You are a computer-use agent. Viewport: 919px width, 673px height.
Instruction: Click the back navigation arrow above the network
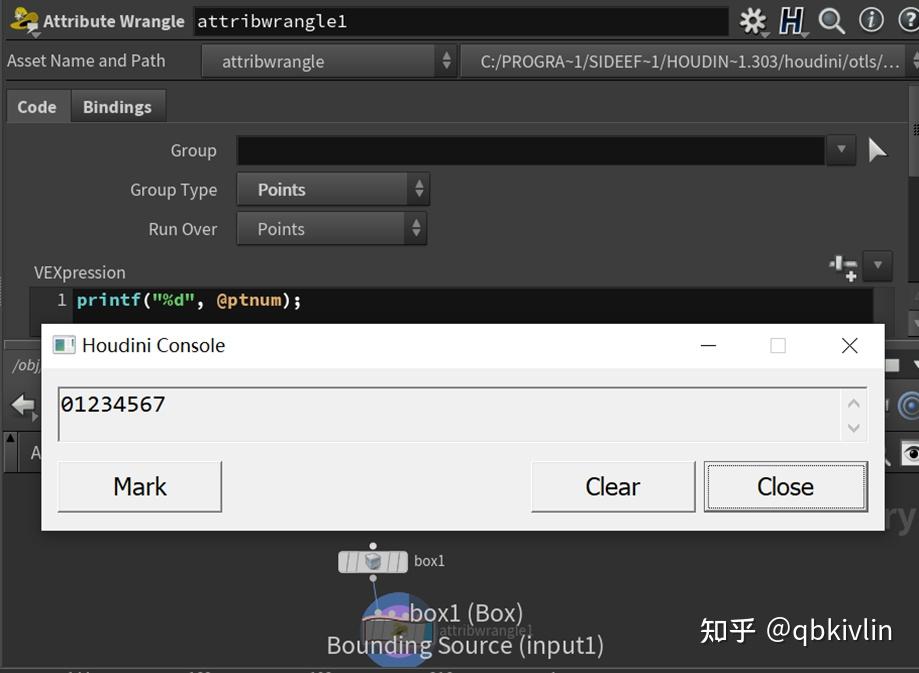tap(22, 405)
